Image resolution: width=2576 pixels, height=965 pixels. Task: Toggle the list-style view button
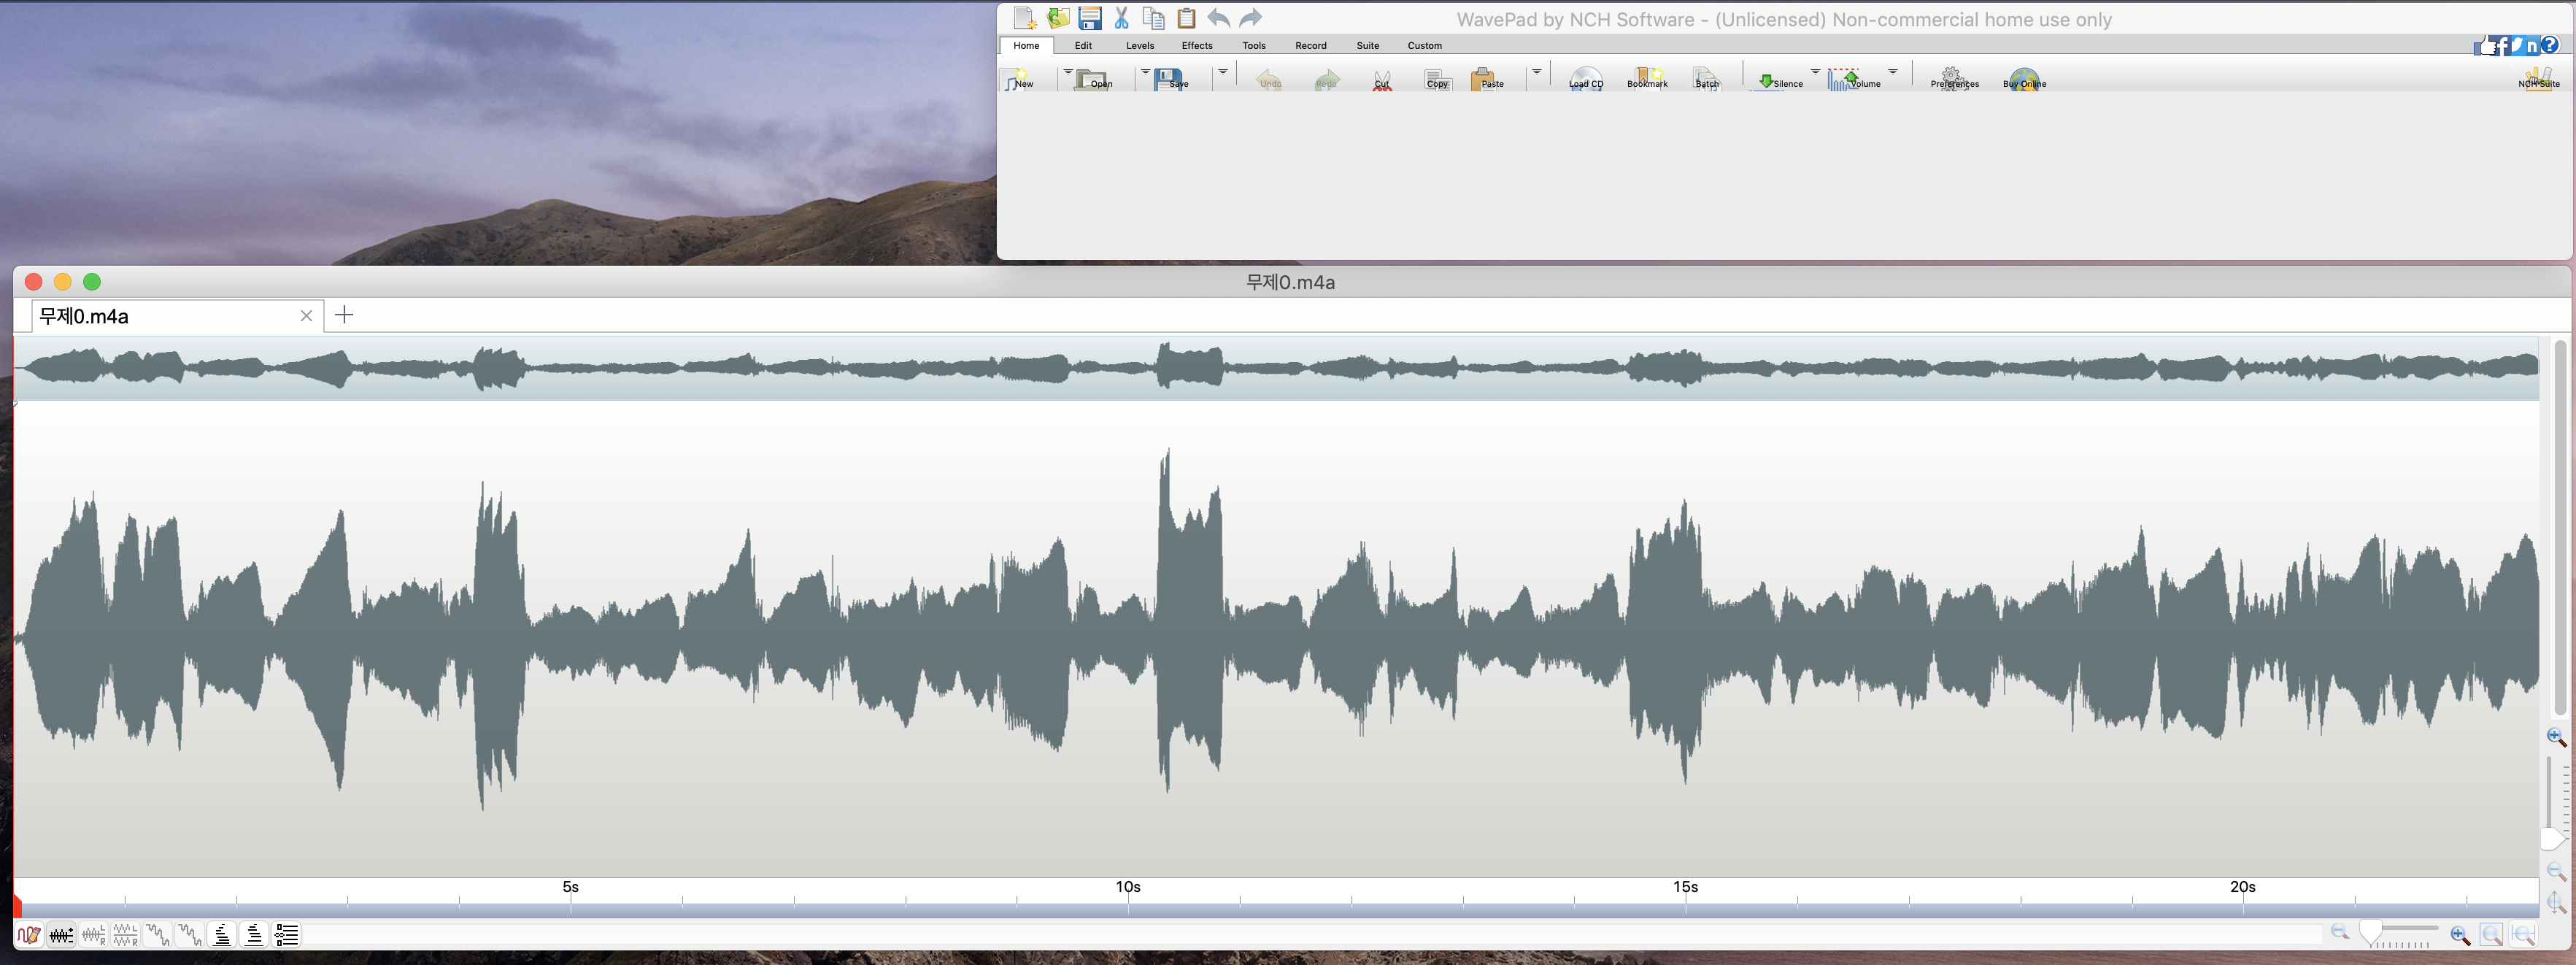[x=286, y=935]
